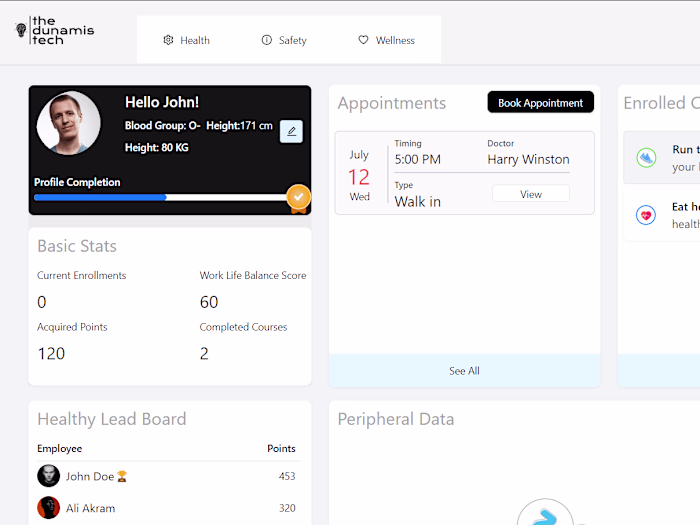The width and height of the screenshot is (700, 525).
Task: Click the profile completion badge checkmark
Action: (299, 197)
